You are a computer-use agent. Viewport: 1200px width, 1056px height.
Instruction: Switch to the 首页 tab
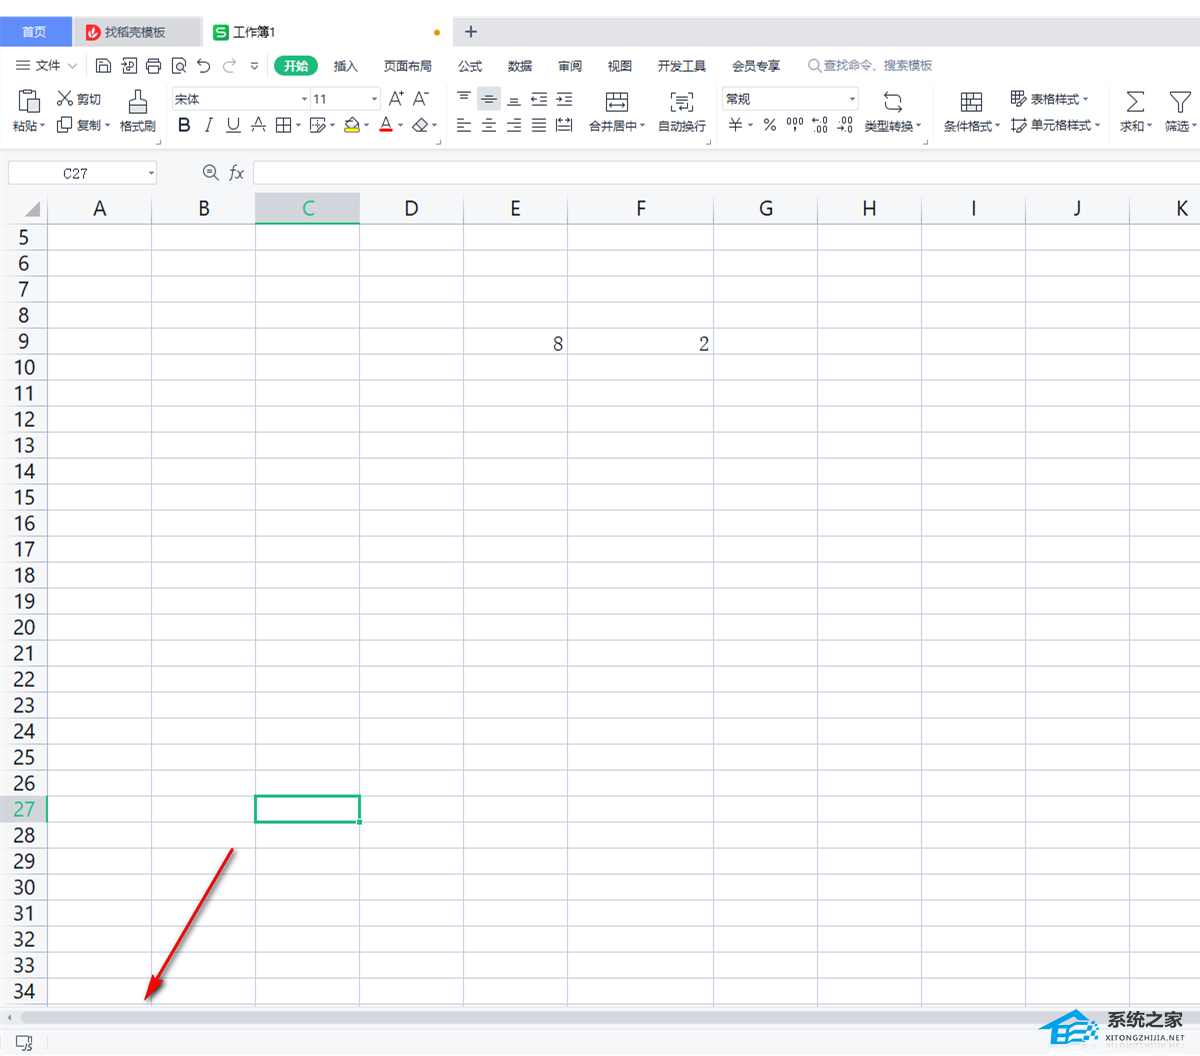pos(35,32)
